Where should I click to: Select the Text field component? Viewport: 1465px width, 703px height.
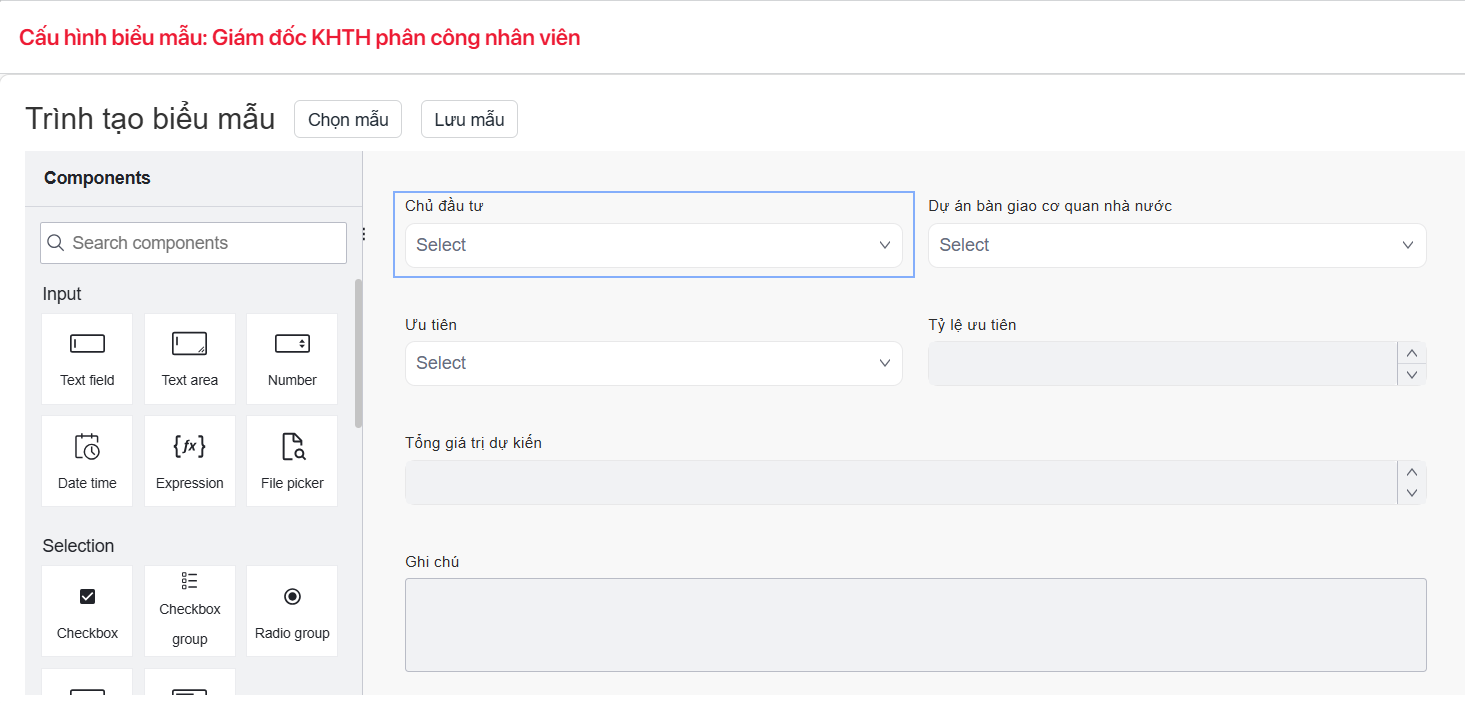pyautogui.click(x=87, y=359)
